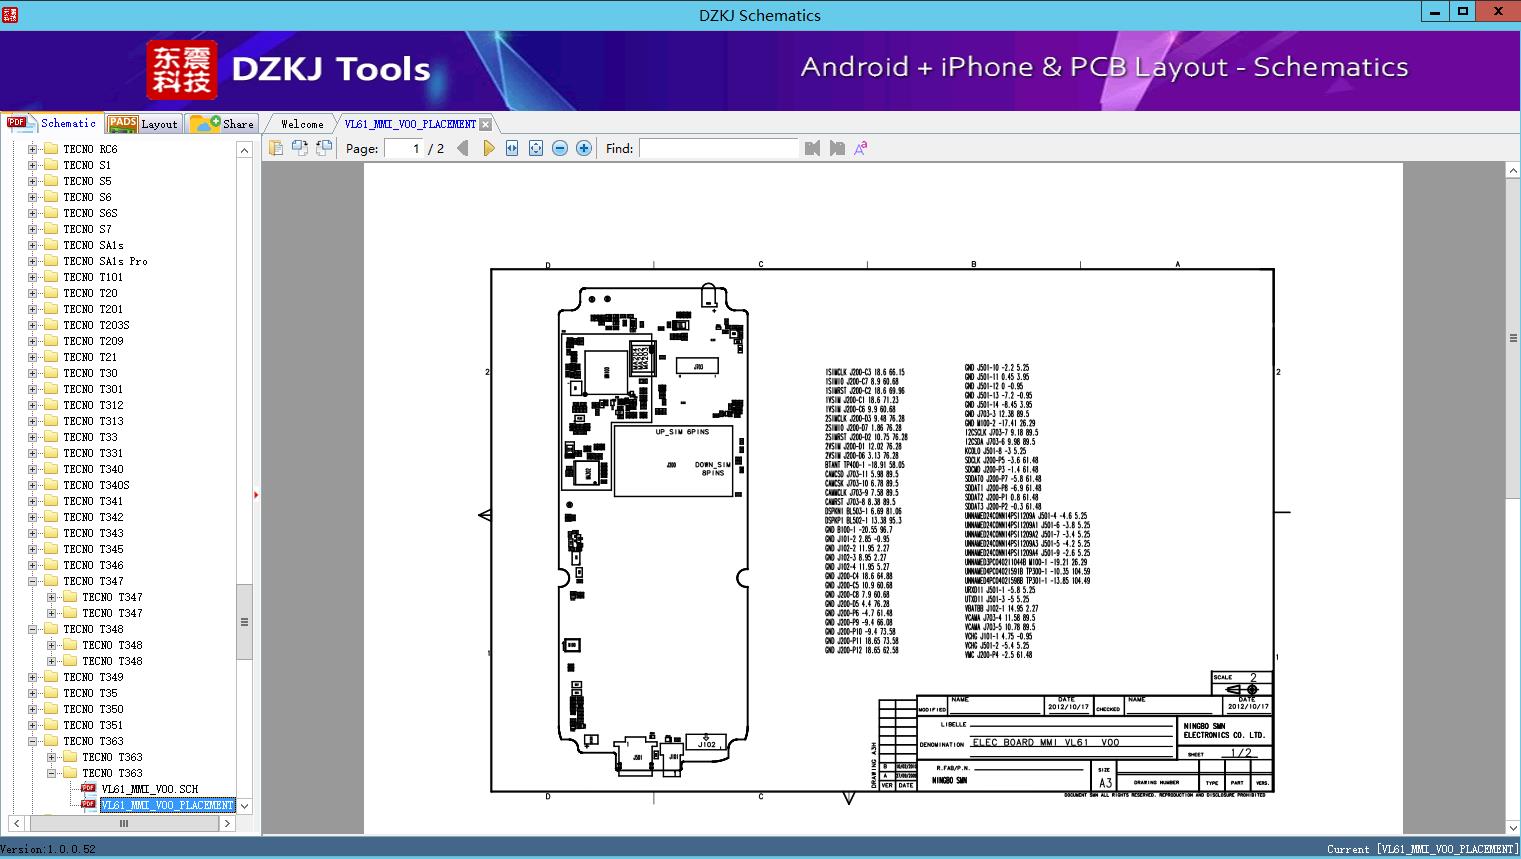Expand the TECNO T351 folder
1521x859 pixels.
[32, 725]
